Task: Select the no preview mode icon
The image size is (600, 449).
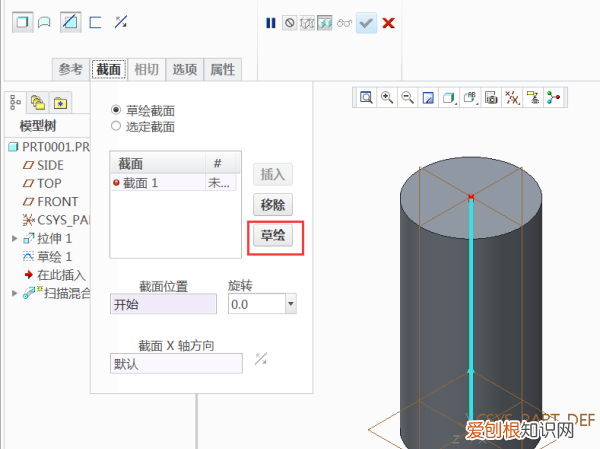Action: click(x=290, y=23)
